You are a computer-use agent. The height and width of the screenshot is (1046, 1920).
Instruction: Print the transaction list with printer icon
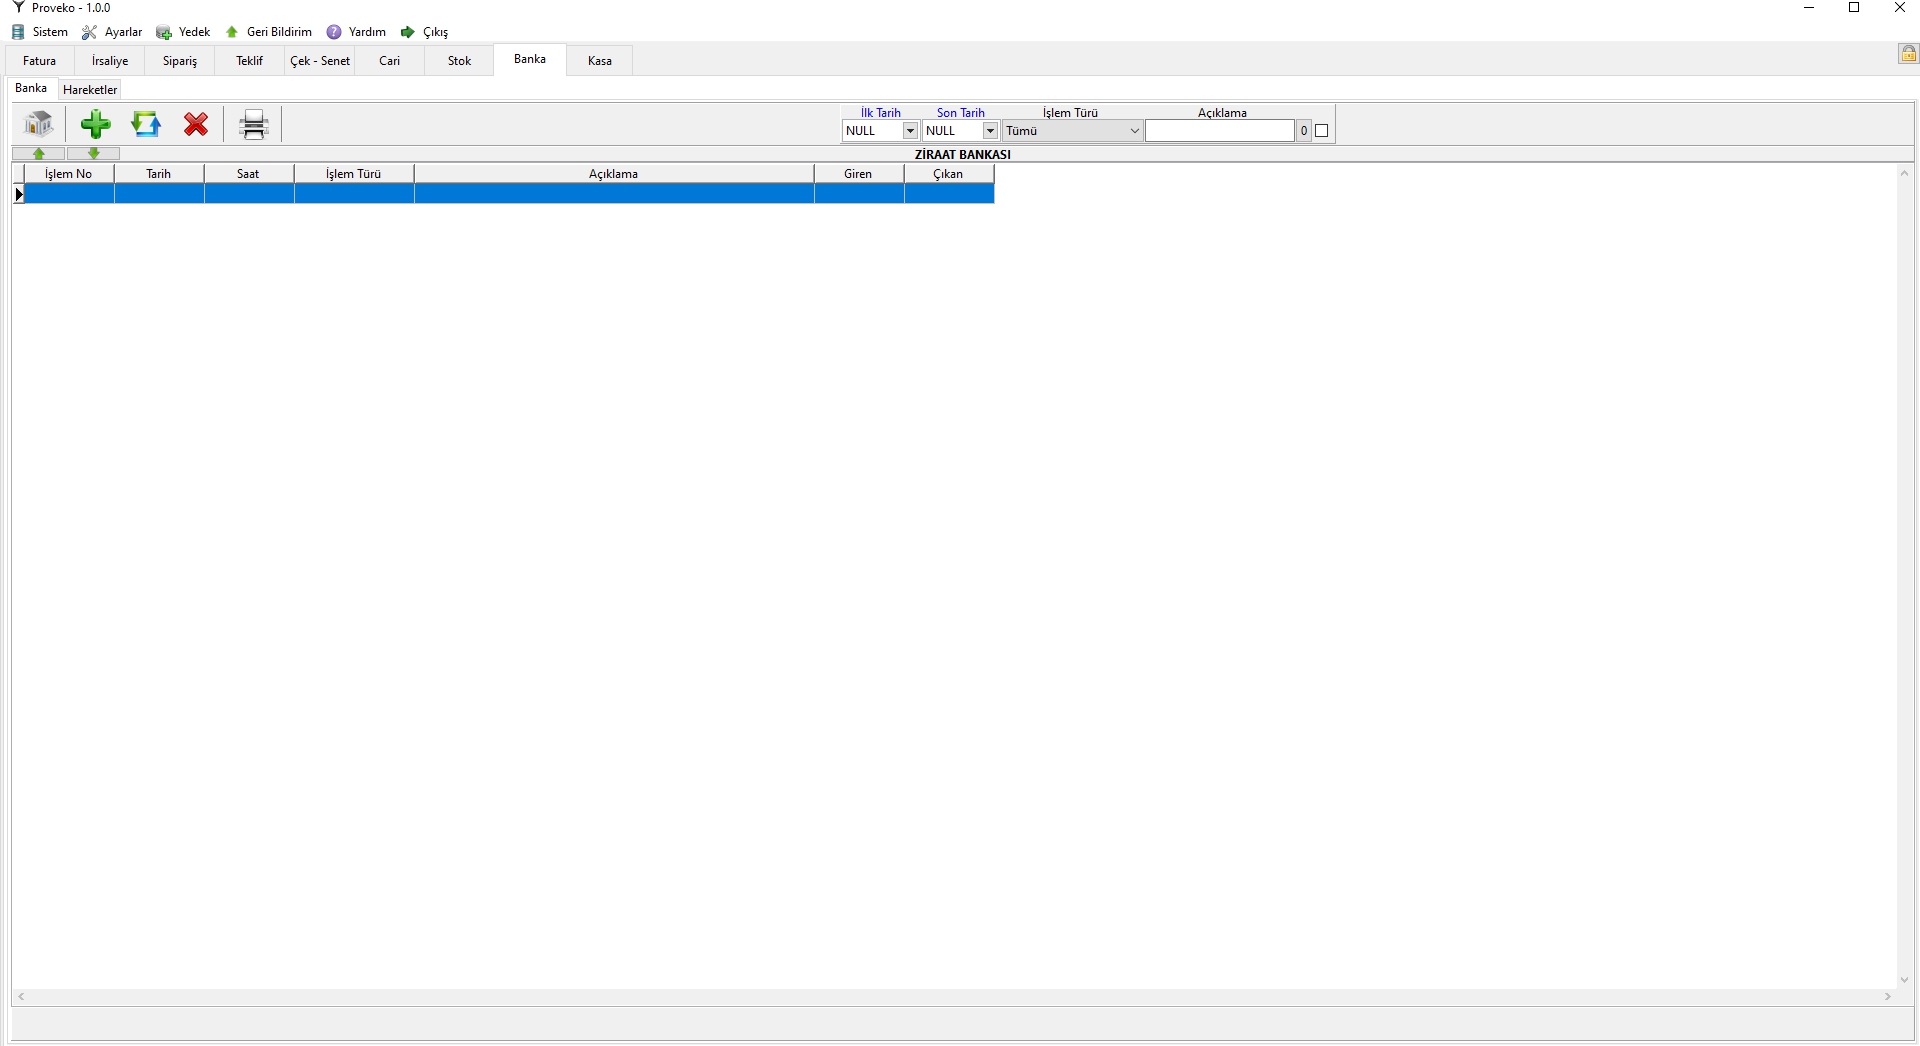click(254, 124)
